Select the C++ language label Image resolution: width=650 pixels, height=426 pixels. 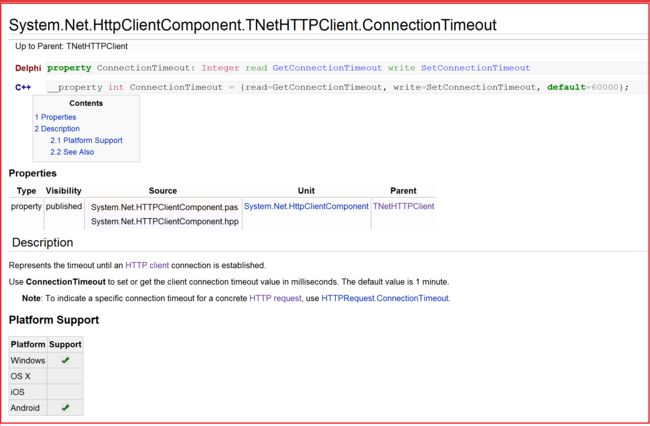[23, 87]
